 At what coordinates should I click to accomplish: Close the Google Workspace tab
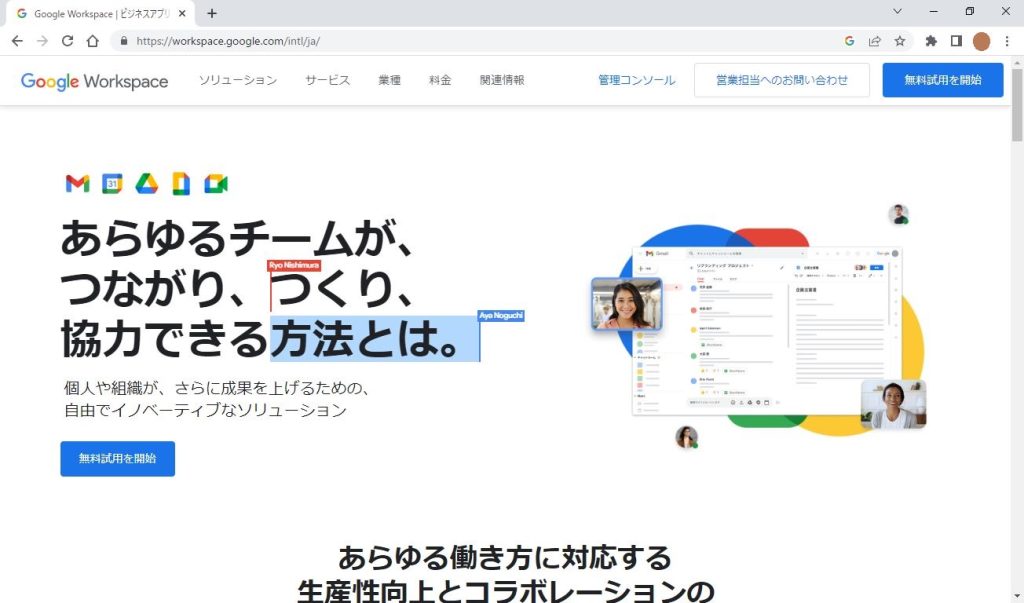point(182,13)
